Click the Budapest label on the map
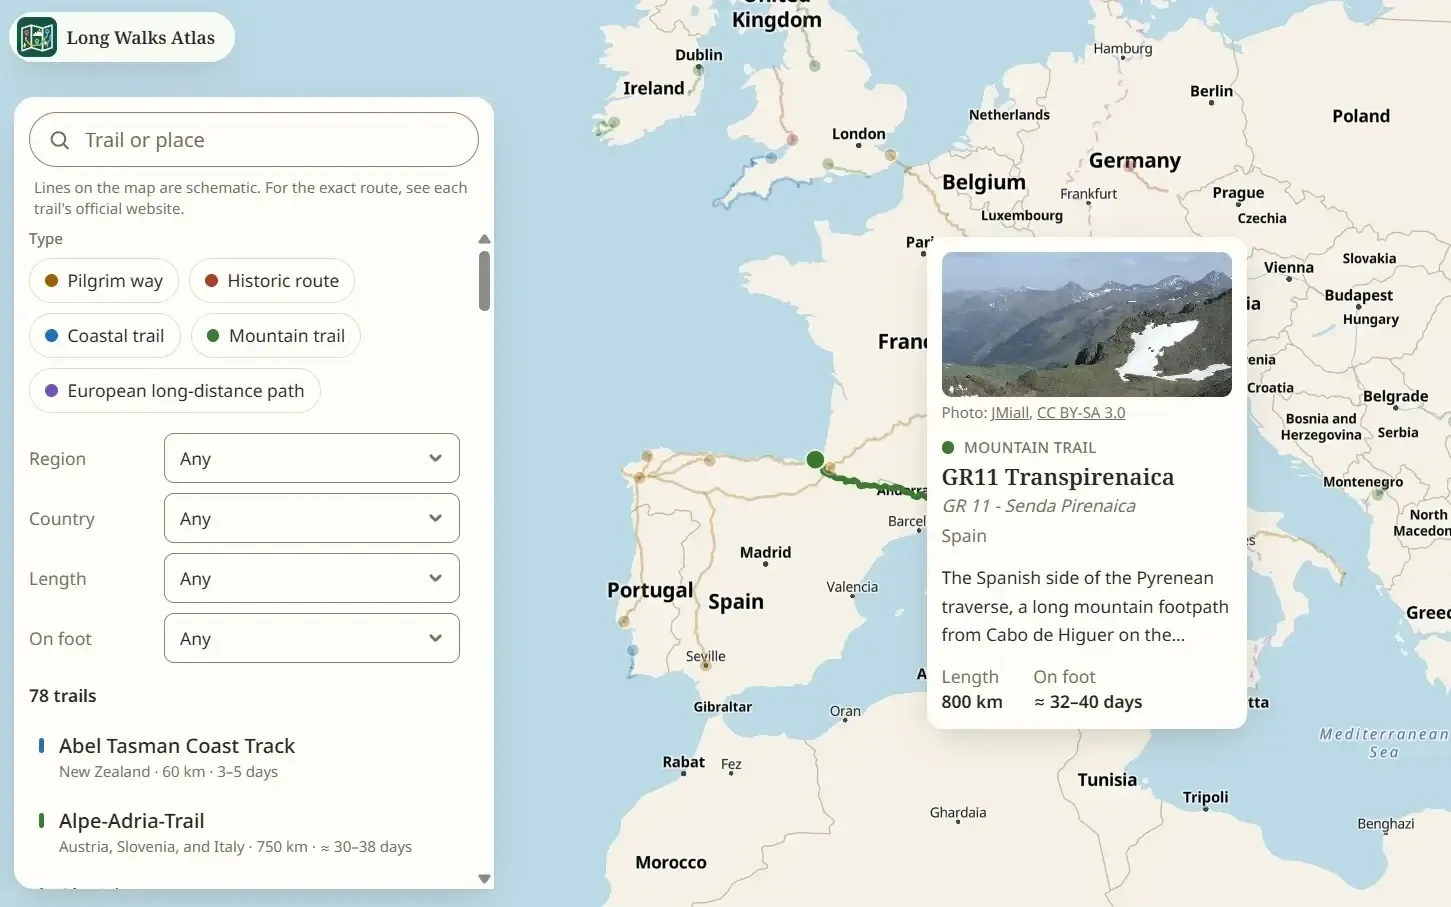Viewport: 1451px width, 907px height. (x=1359, y=295)
